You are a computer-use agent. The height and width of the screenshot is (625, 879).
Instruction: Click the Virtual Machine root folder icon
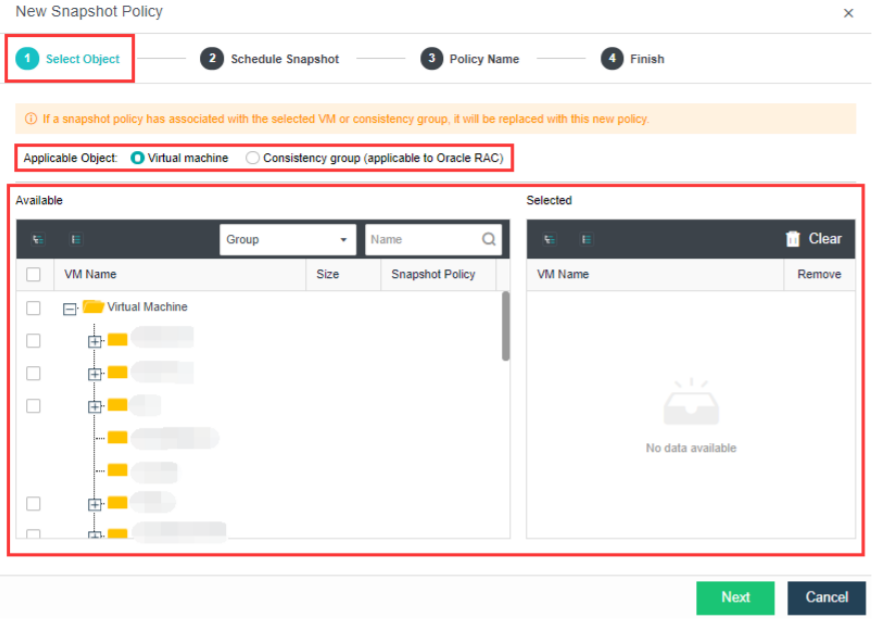click(x=94, y=309)
